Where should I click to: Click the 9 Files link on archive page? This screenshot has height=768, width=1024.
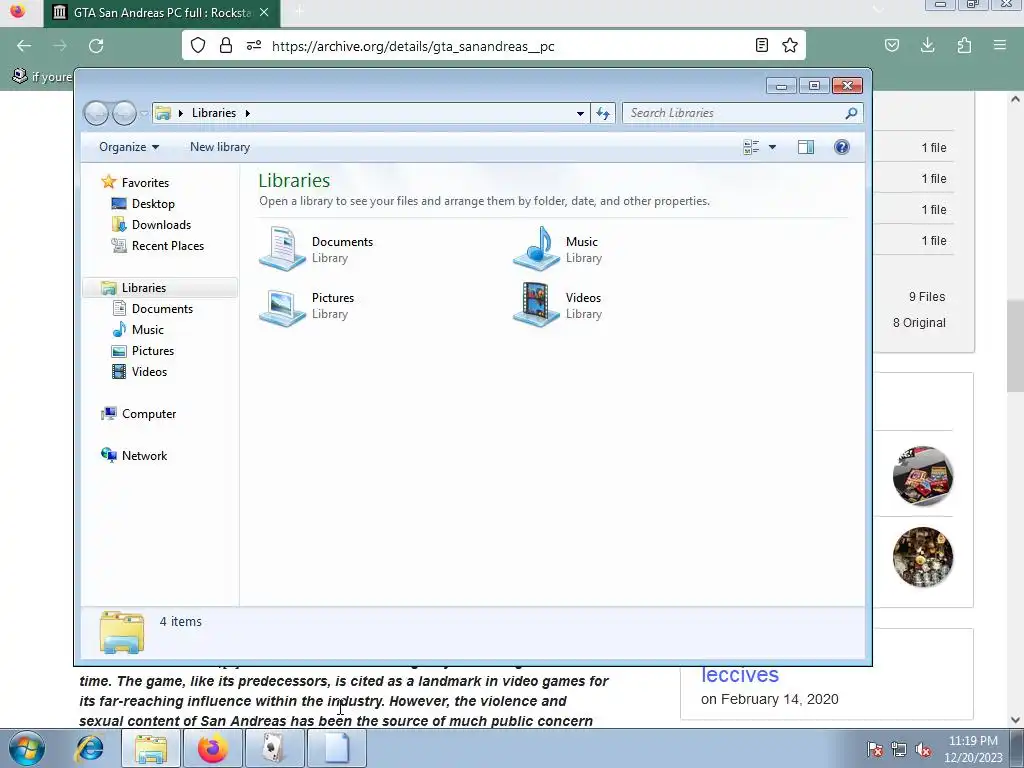coord(927,296)
